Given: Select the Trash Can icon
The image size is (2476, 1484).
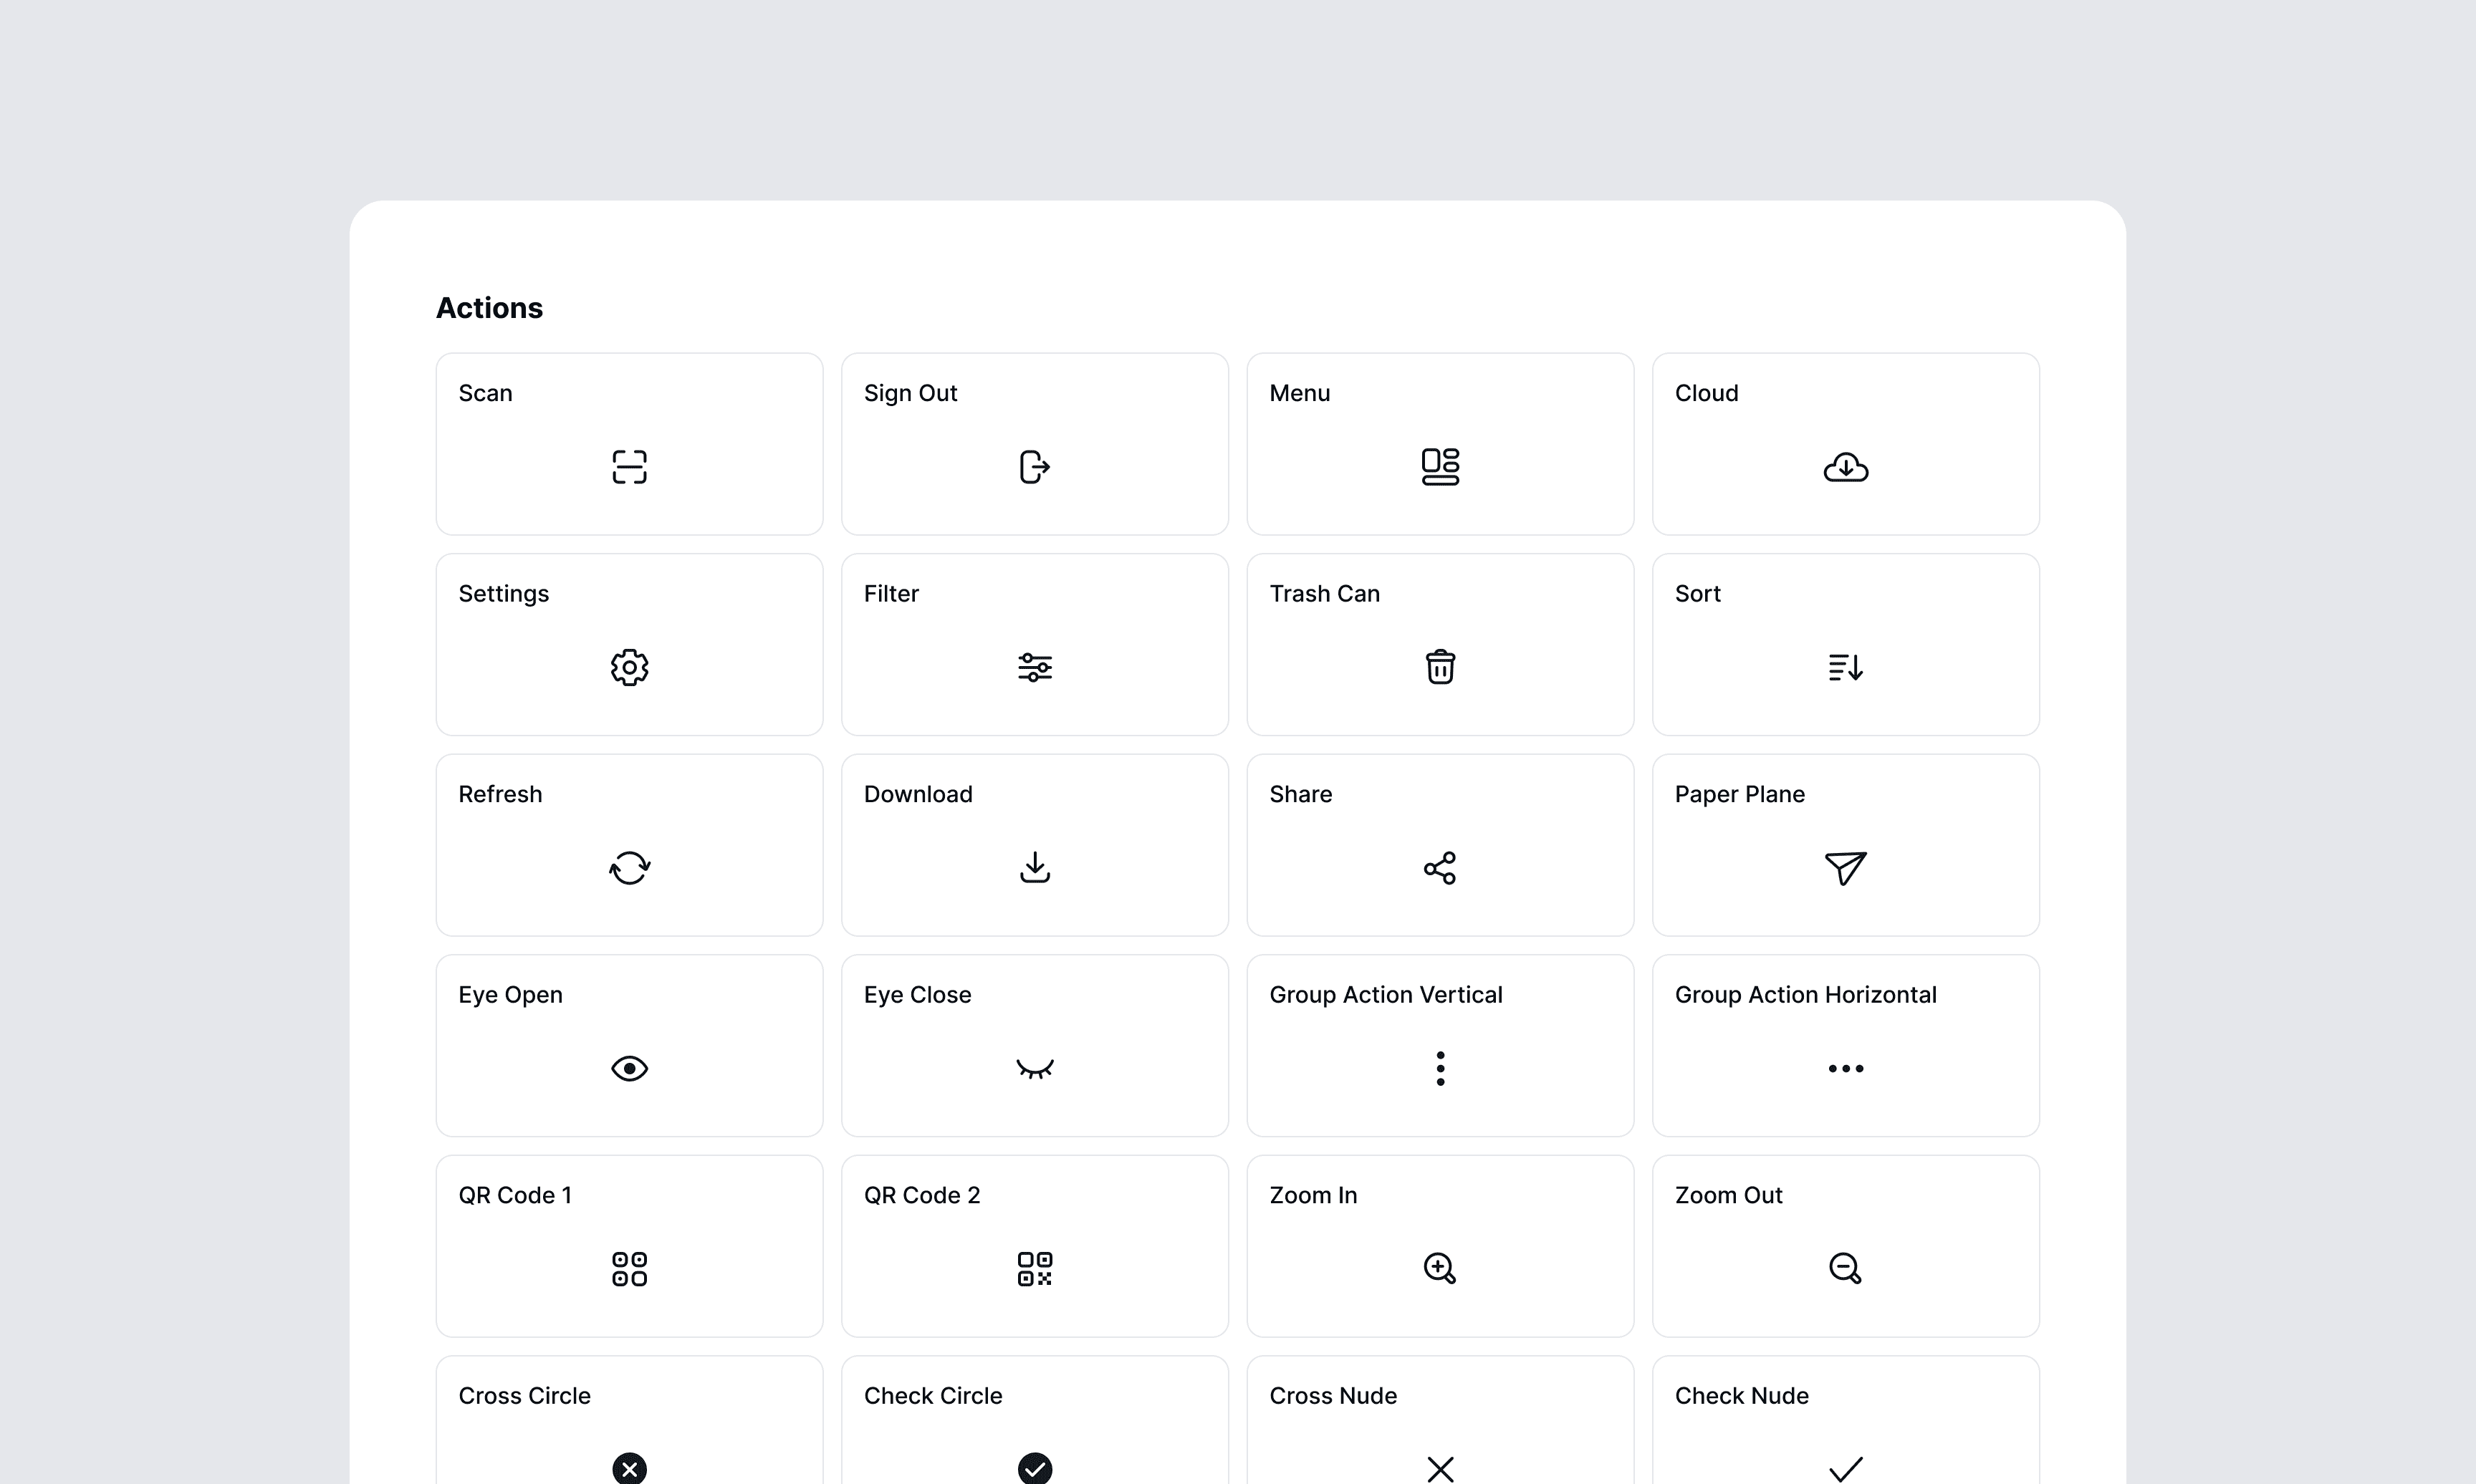Looking at the screenshot, I should pos(1440,667).
